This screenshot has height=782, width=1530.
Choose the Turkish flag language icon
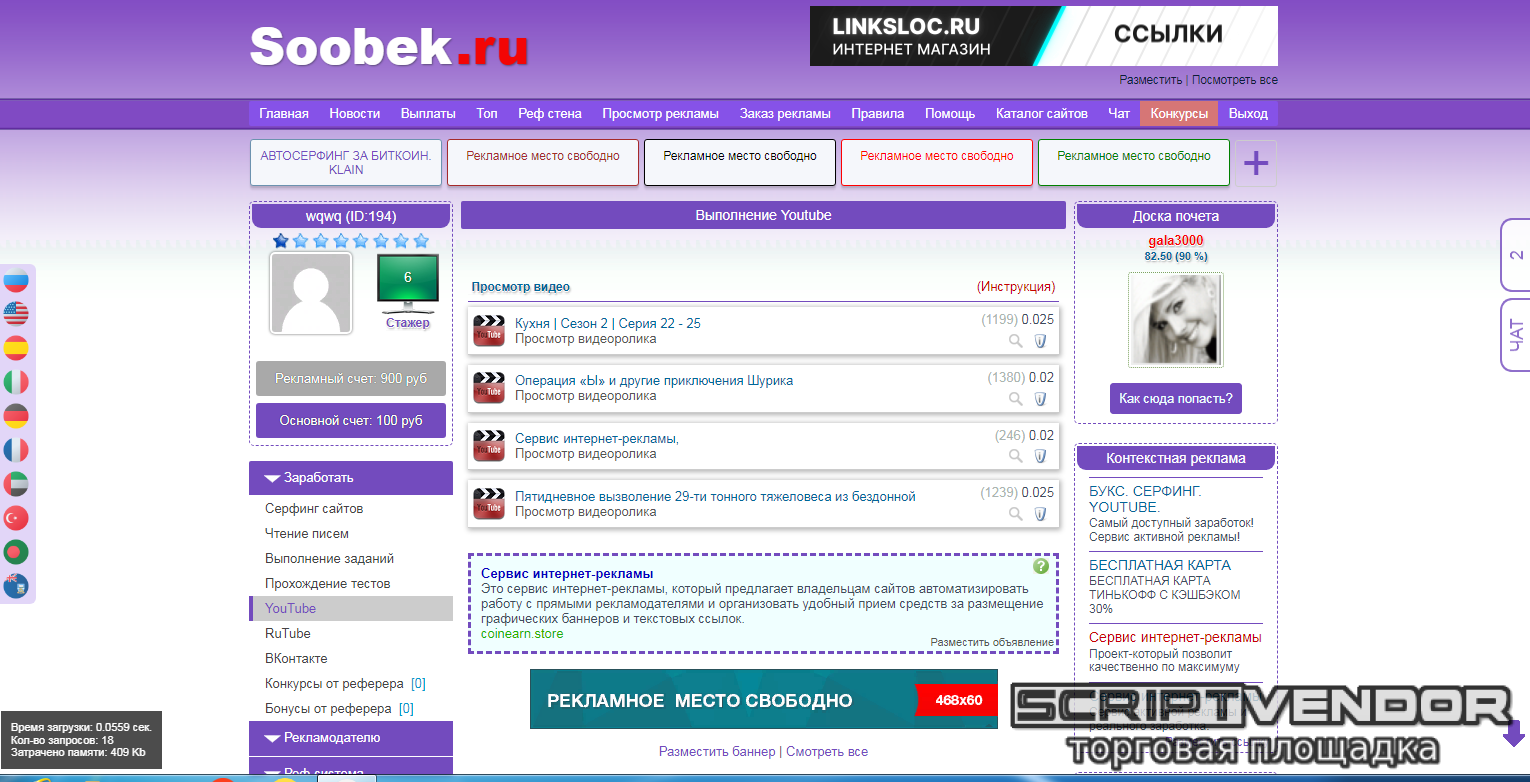pos(16,518)
